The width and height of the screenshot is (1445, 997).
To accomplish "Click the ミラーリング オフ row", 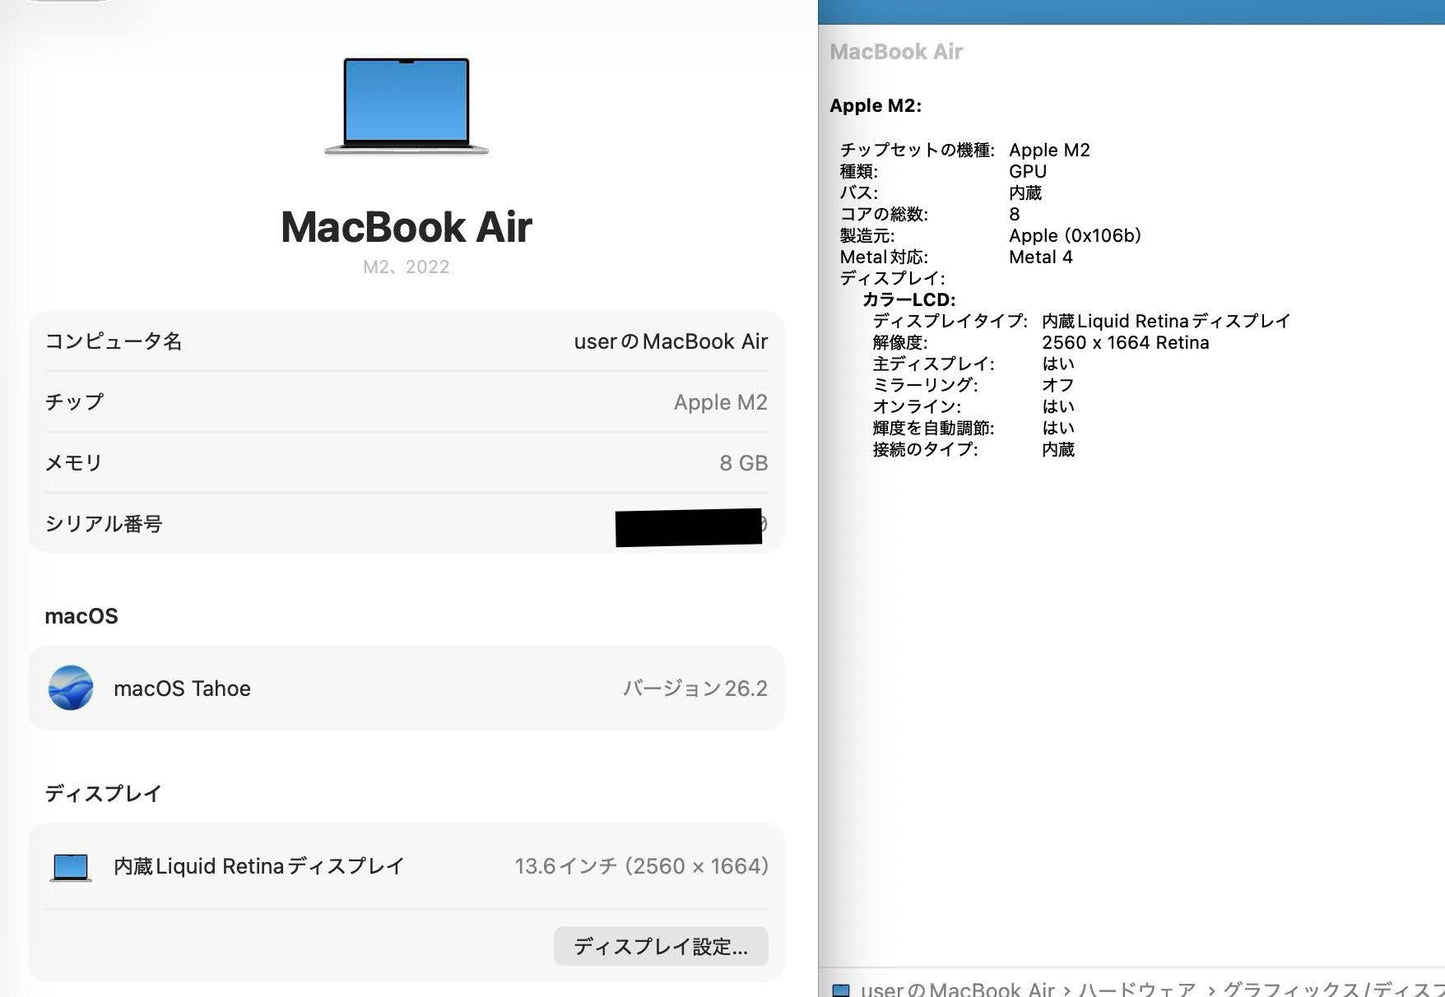I will [x=973, y=385].
